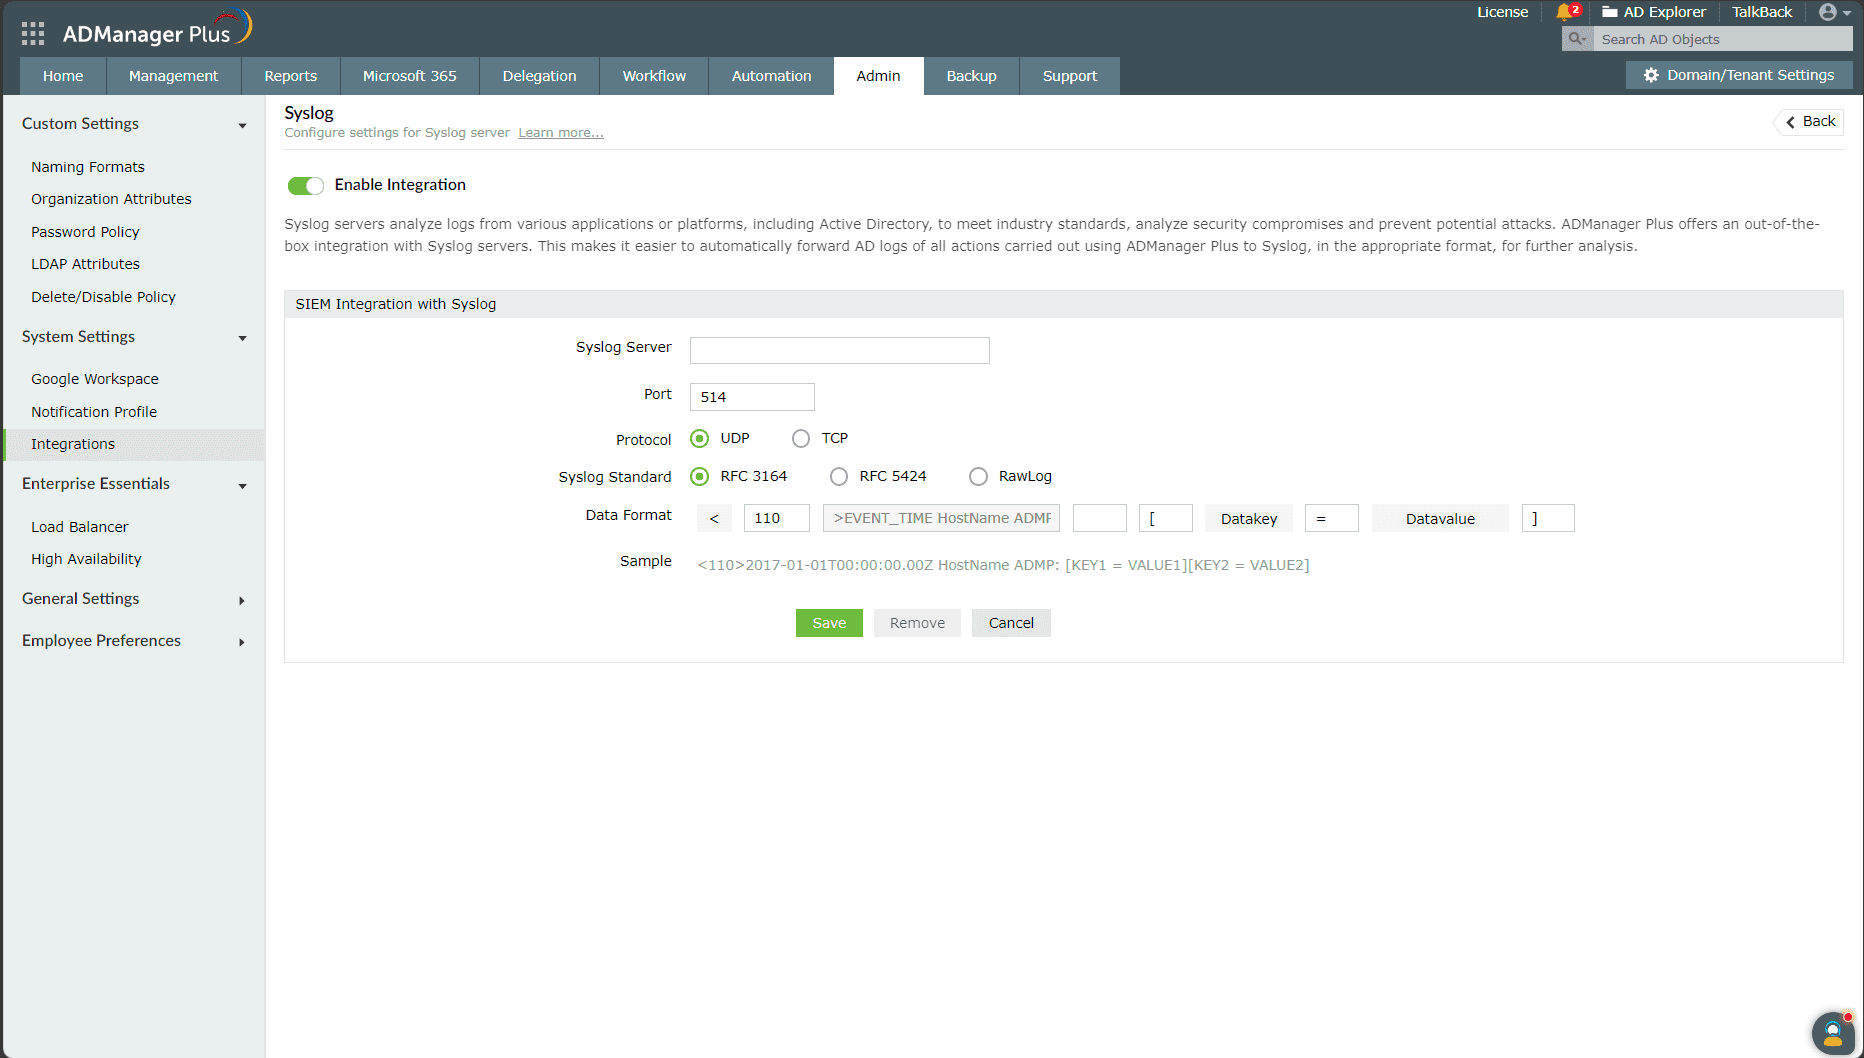Open AD Explorer folder icon
1864x1058 pixels.
[x=1610, y=12]
